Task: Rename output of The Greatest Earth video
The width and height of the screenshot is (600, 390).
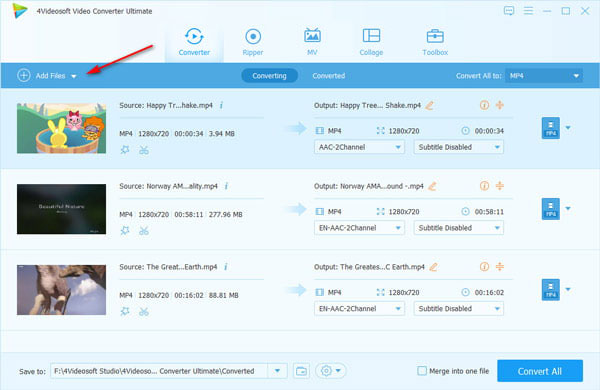Action: click(433, 267)
